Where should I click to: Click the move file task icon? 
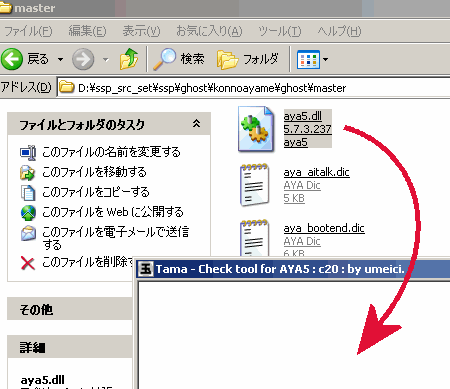[x=28, y=172]
